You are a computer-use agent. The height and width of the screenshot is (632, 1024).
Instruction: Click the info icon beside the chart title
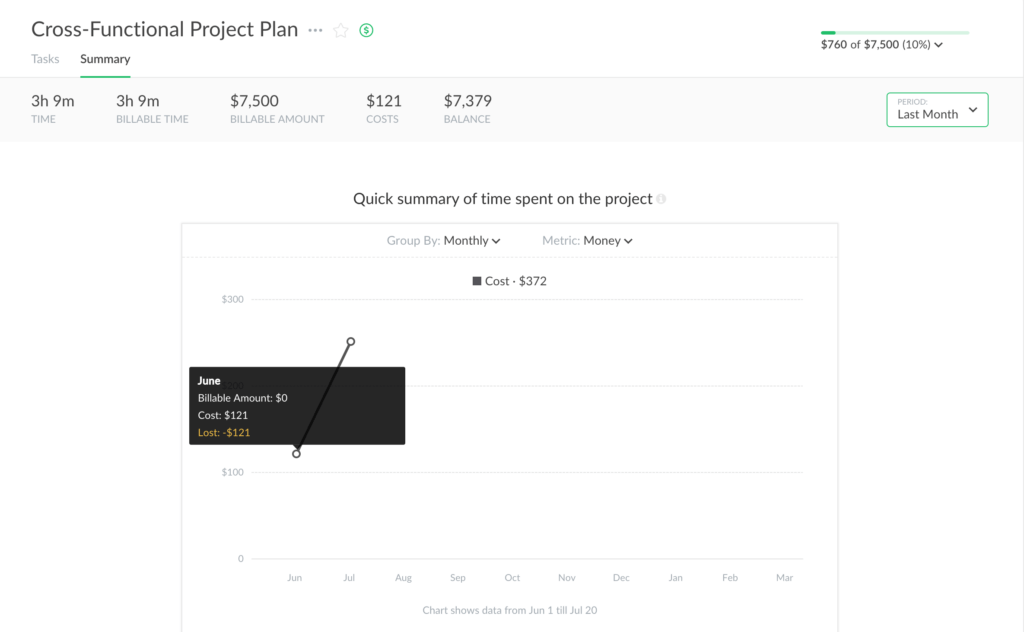[x=660, y=199]
